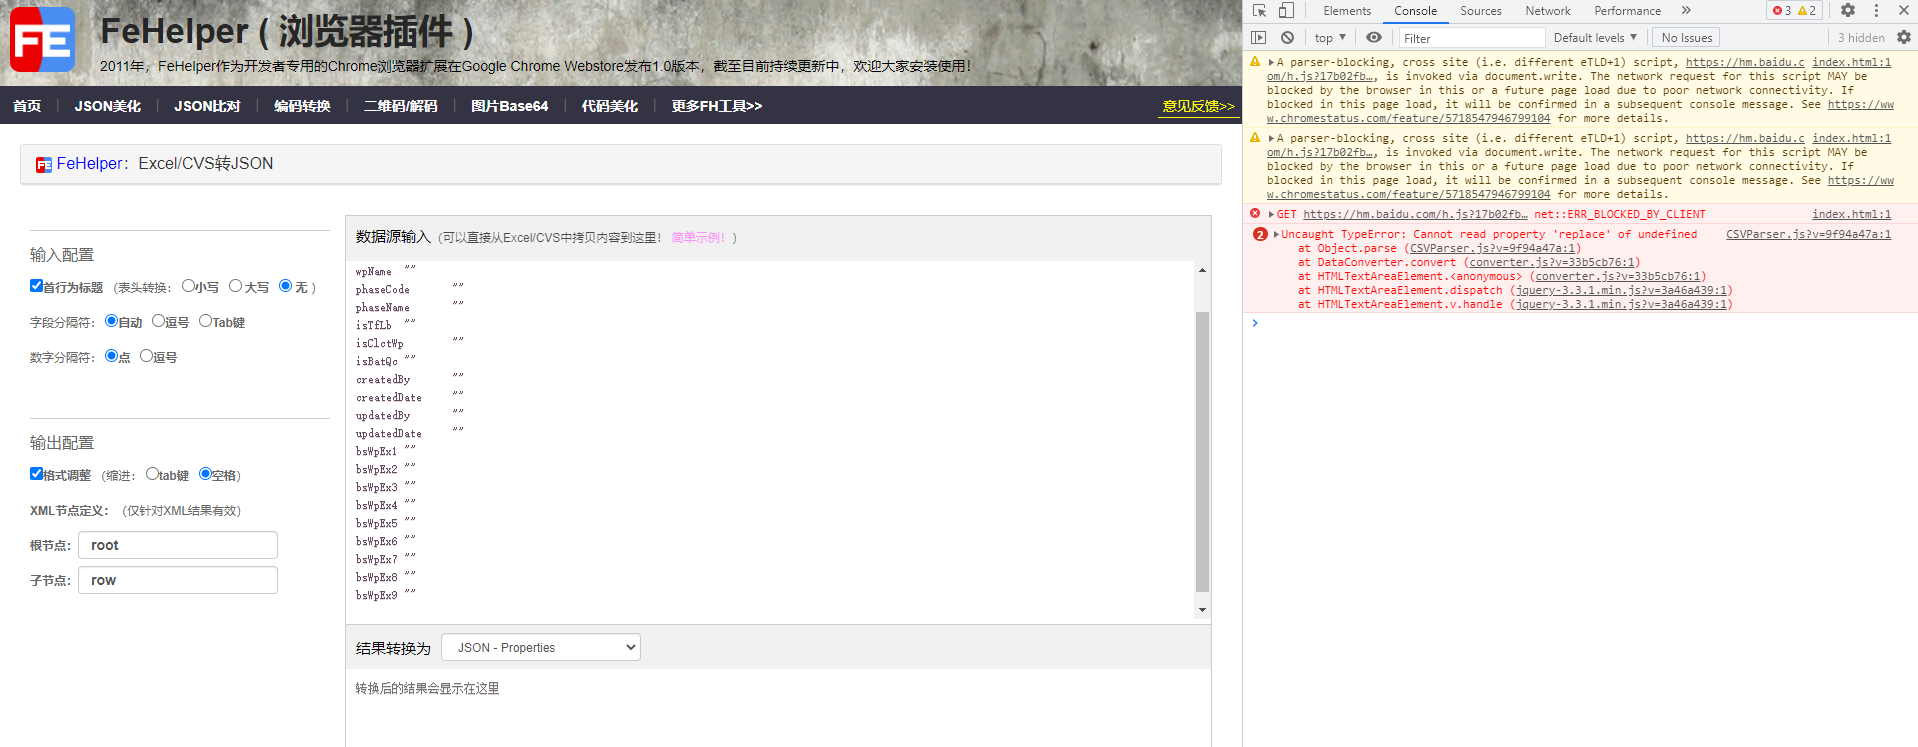Switch to Performance tab in DevTools
Image resolution: width=1918 pixels, height=747 pixels.
(1627, 11)
